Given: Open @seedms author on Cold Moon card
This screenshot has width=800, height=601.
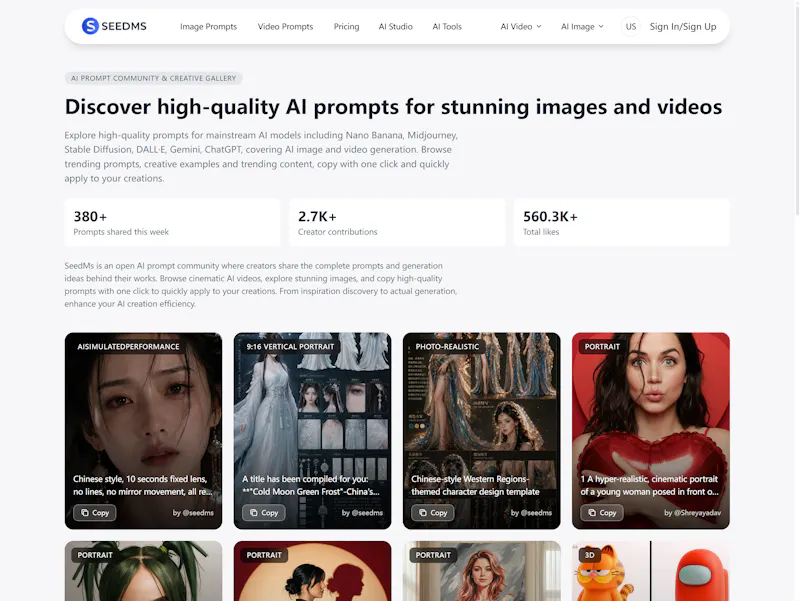Looking at the screenshot, I should click(362, 513).
